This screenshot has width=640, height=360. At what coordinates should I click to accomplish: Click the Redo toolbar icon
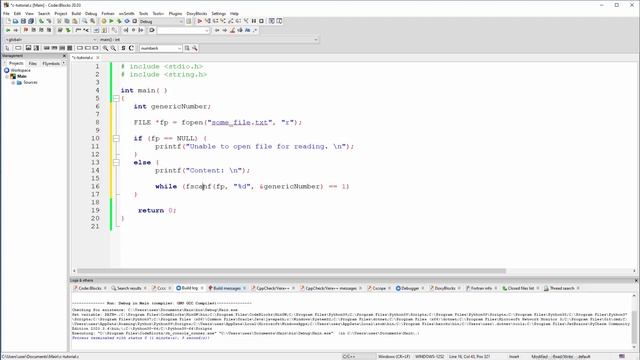coord(49,21)
